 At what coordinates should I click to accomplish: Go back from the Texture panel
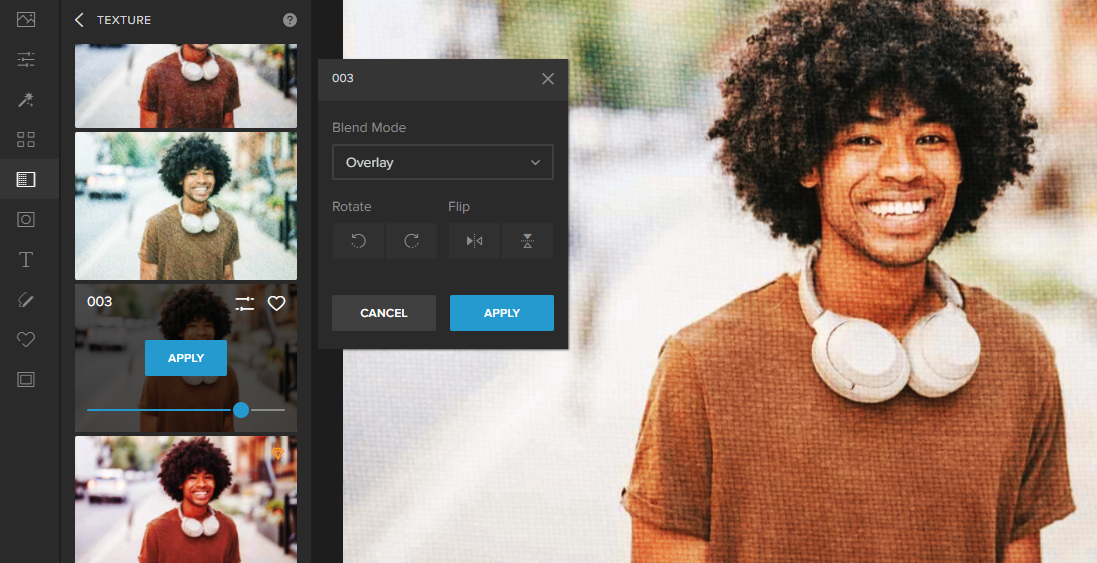[79, 20]
